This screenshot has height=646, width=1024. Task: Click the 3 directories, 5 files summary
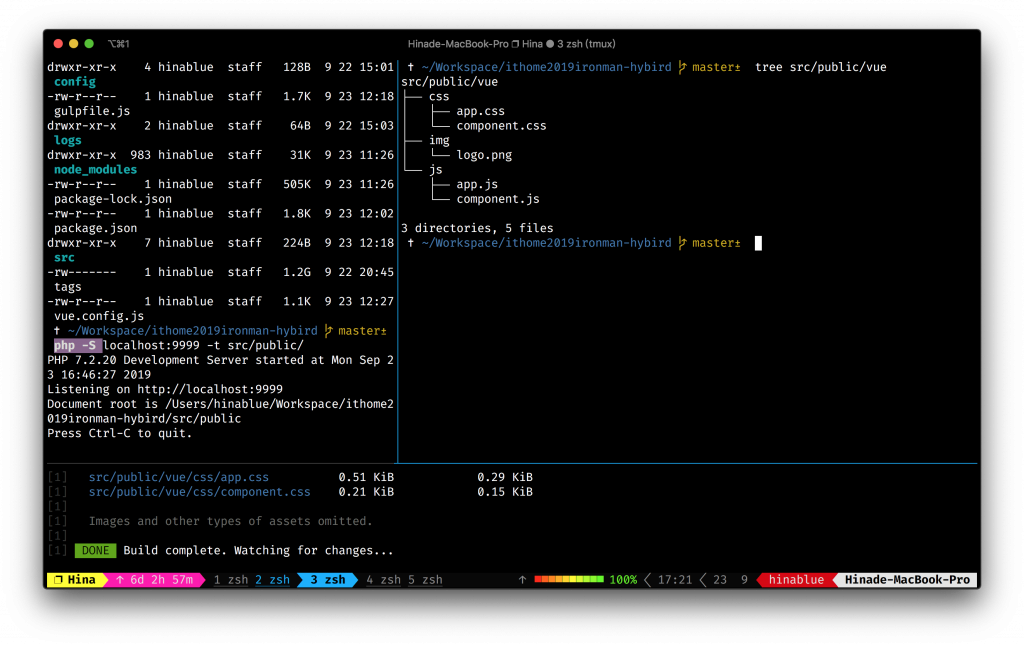pyautogui.click(x=477, y=229)
